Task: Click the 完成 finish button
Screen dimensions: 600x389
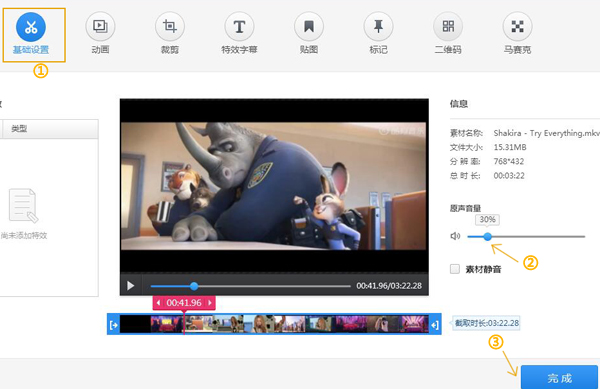Action: click(x=559, y=377)
